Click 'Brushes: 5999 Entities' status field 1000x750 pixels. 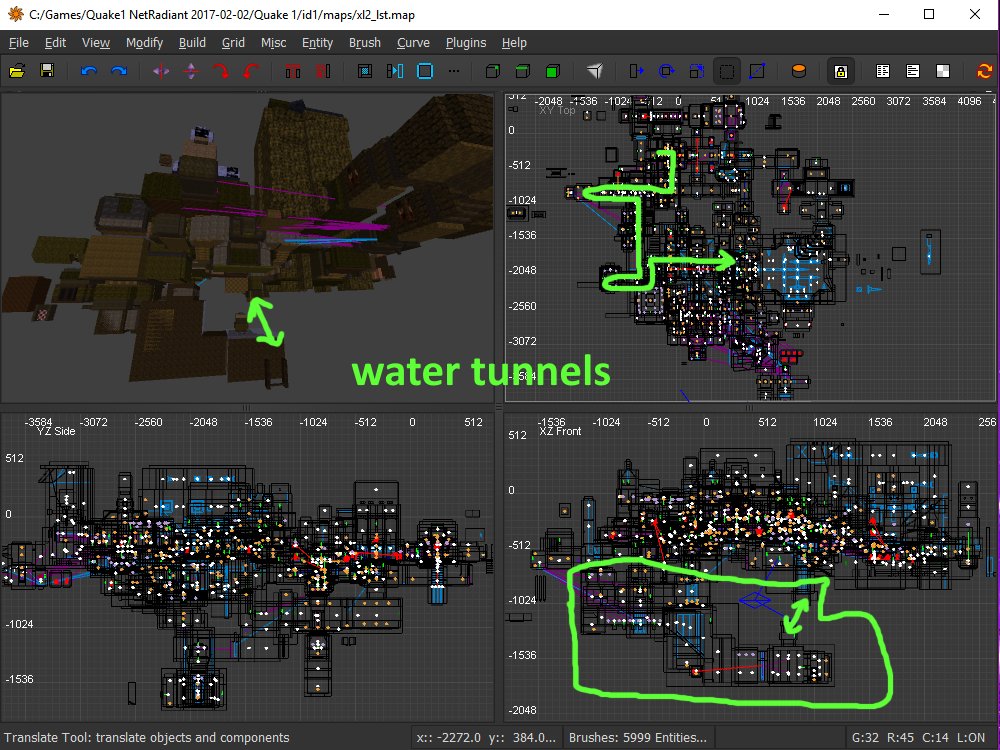click(x=637, y=737)
